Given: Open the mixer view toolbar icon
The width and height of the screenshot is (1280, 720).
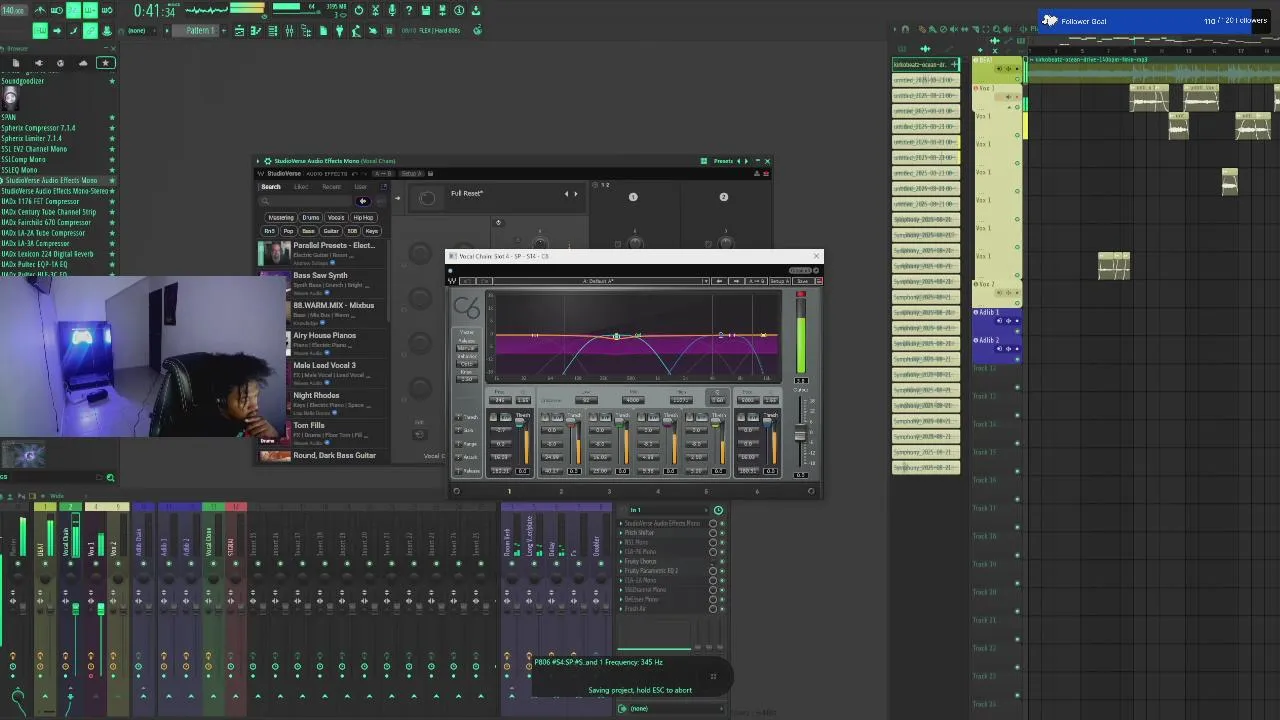Looking at the screenshot, I should click(289, 30).
